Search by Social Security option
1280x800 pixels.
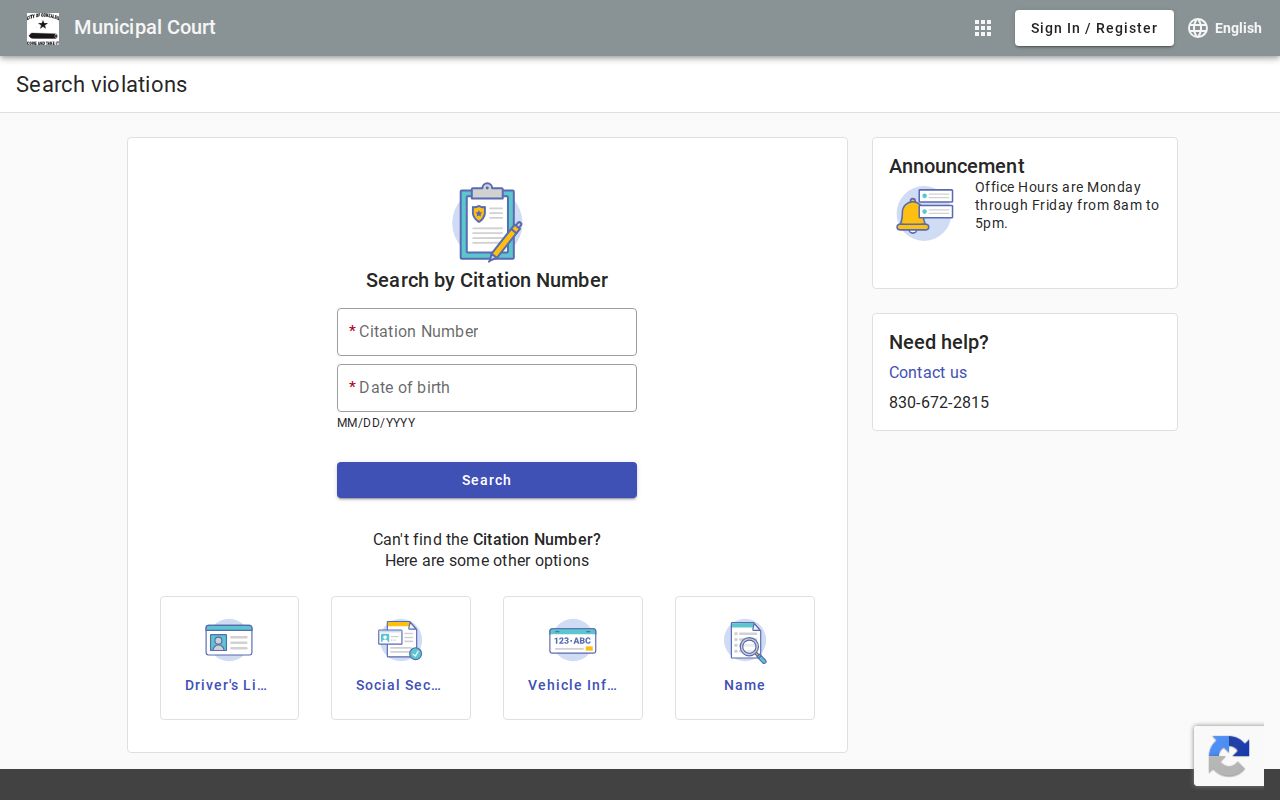point(401,658)
